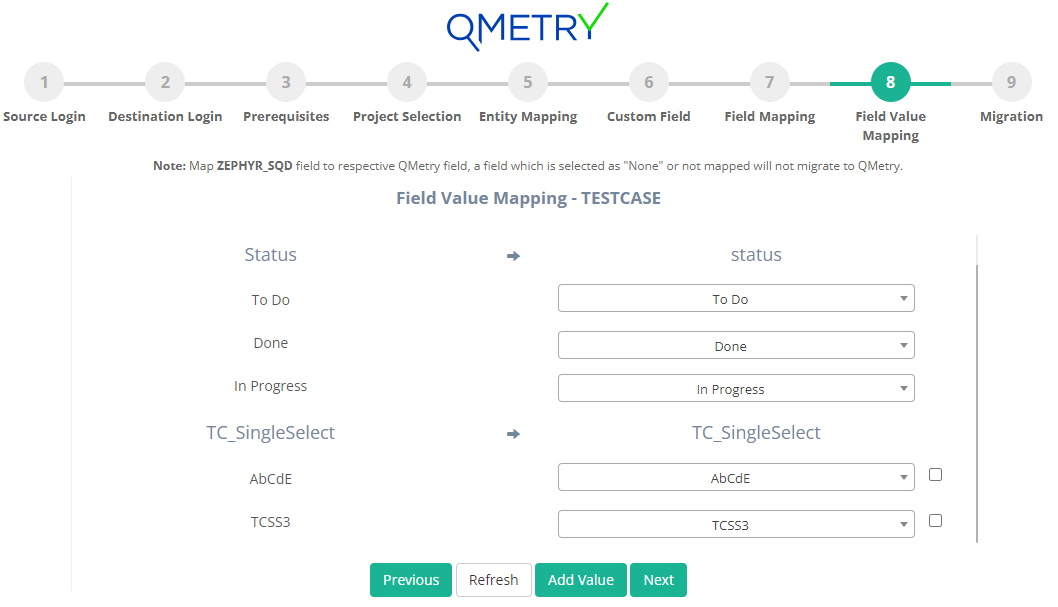This screenshot has width=1058, height=607.
Task: Click the Add Value button
Action: (x=581, y=580)
